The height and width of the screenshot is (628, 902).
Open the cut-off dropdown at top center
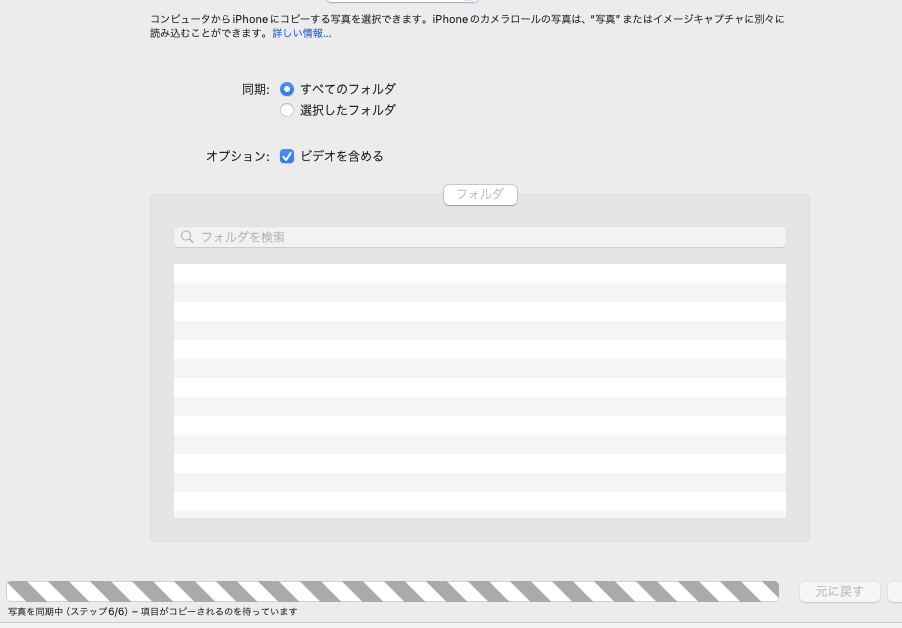[402, 2]
